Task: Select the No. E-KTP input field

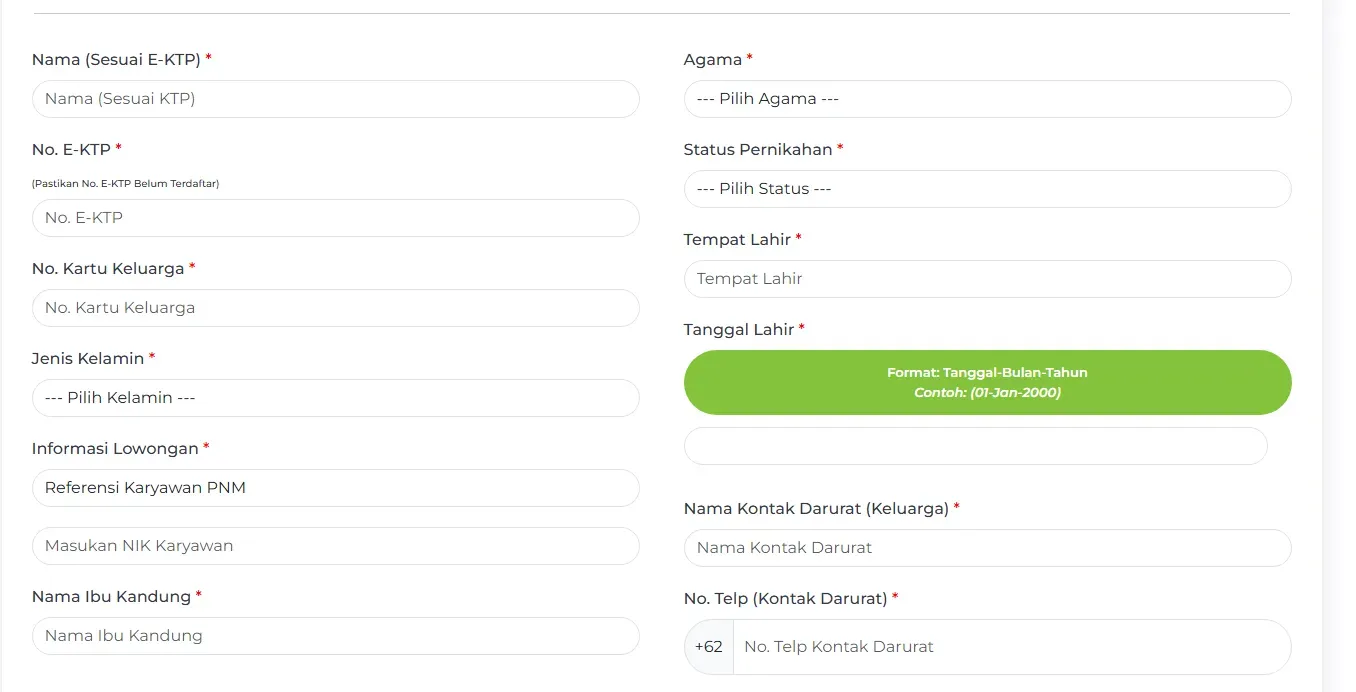Action: (x=335, y=217)
